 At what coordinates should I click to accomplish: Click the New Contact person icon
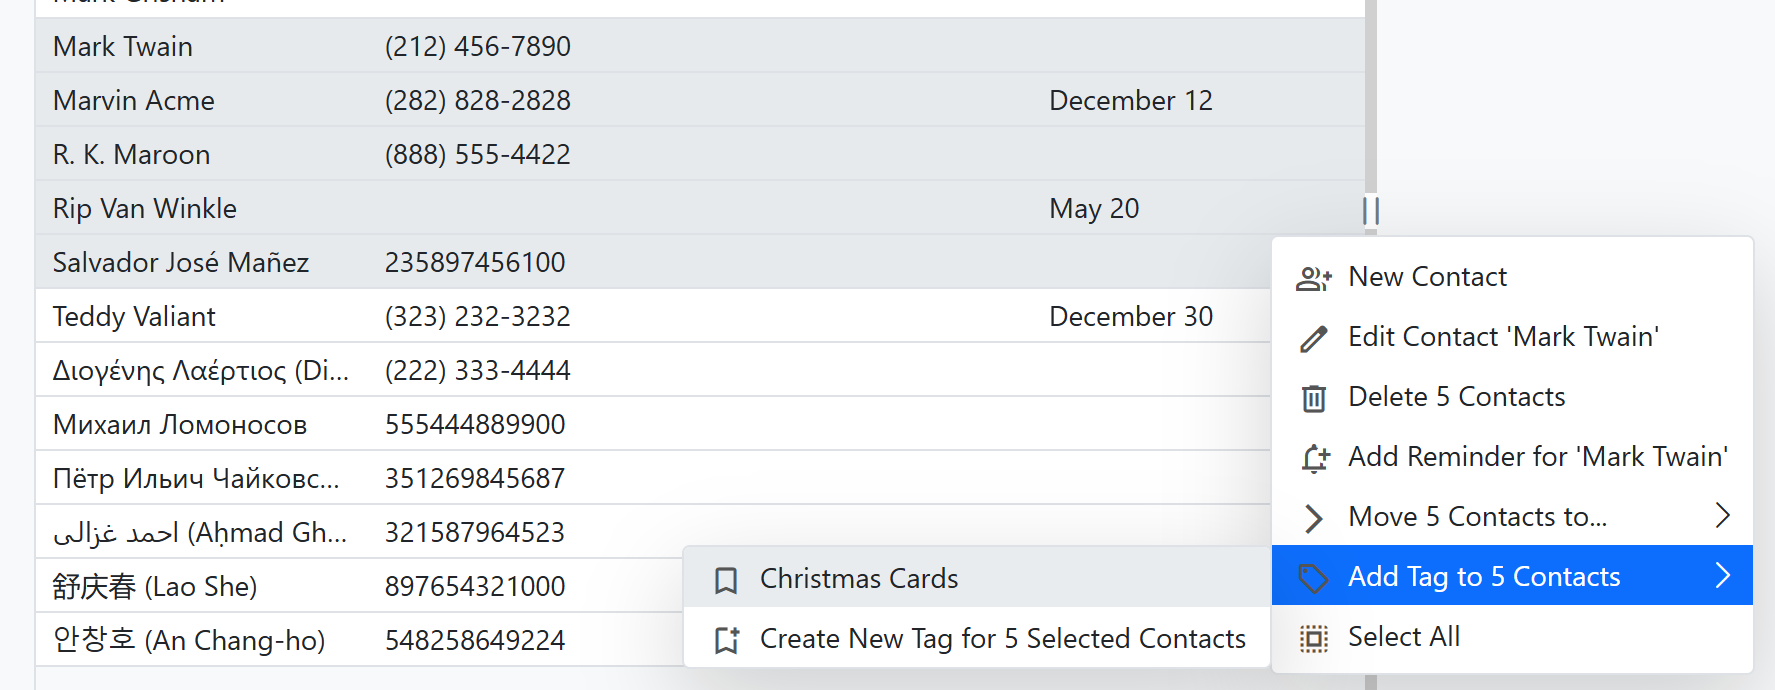[x=1313, y=277]
